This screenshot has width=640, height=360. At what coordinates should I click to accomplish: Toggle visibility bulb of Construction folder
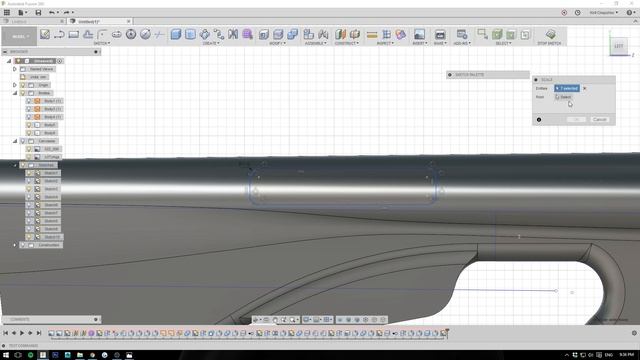[x=23, y=245]
